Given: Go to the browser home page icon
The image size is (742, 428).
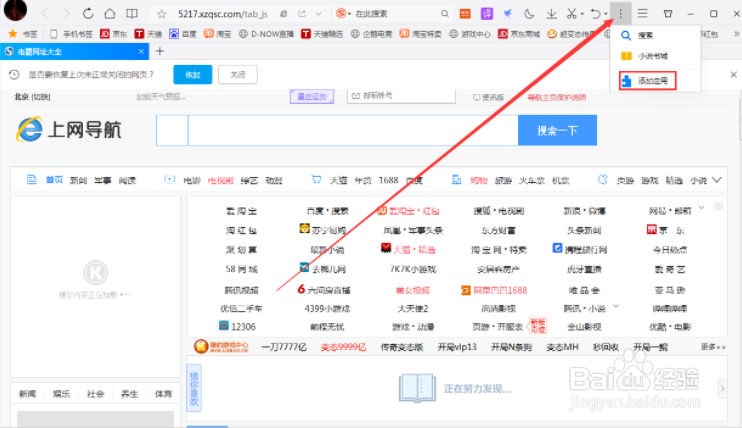Looking at the screenshot, I should point(110,14).
